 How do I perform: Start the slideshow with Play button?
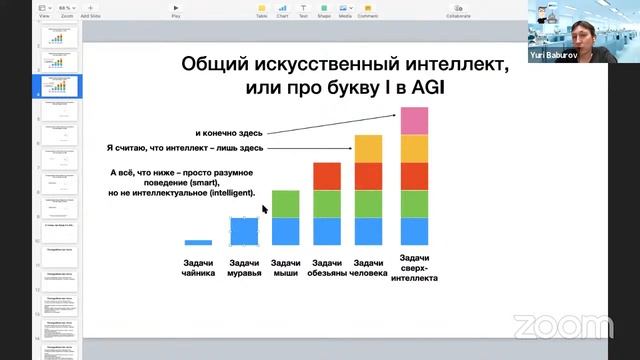(x=176, y=11)
